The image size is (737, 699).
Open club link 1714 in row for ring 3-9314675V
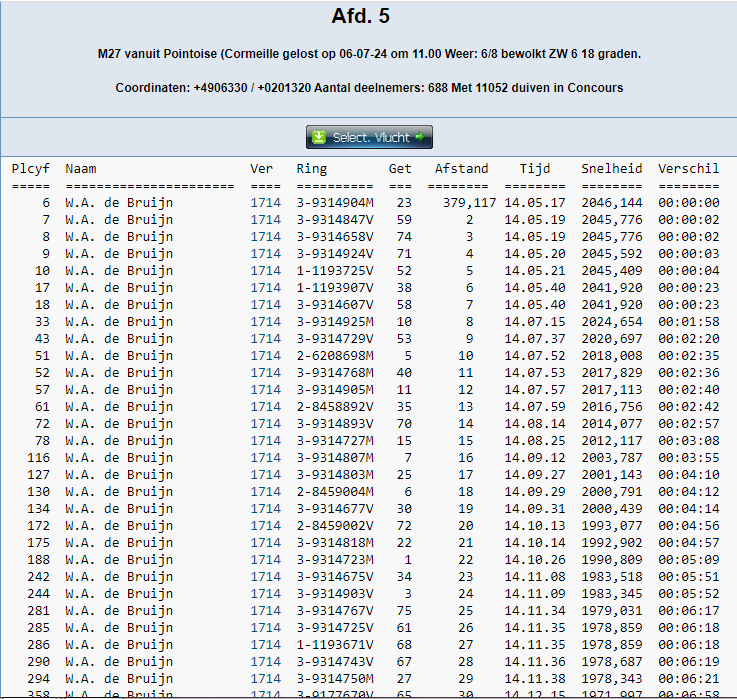pos(266,576)
